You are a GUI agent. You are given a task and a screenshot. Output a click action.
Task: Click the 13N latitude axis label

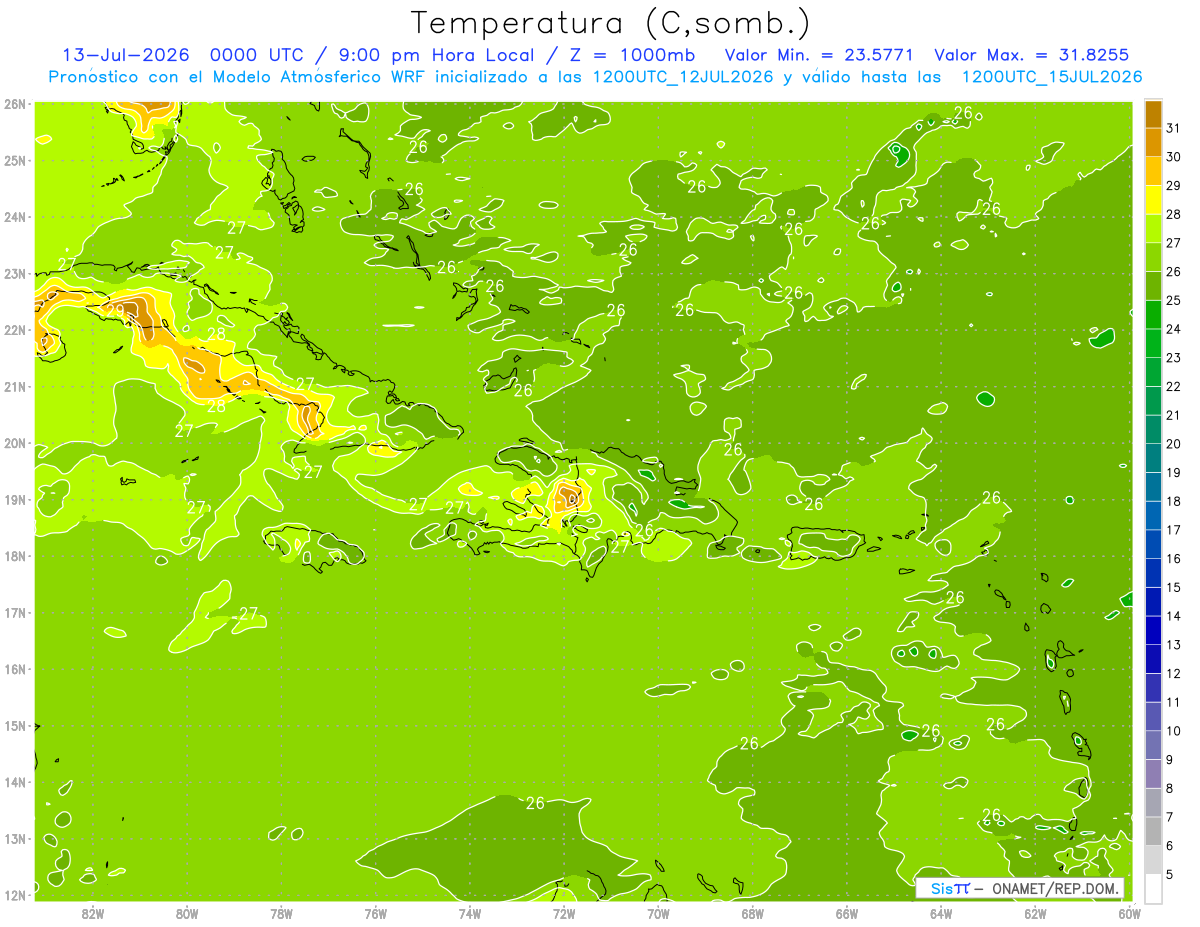pyautogui.click(x=15, y=839)
